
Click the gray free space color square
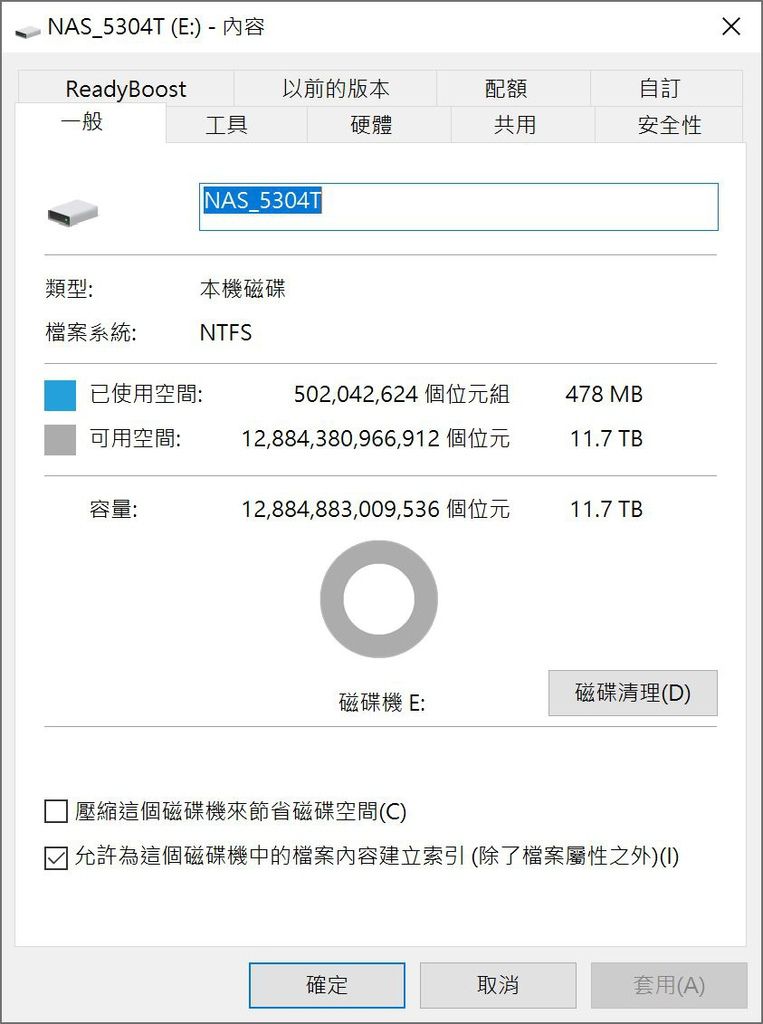click(60, 440)
